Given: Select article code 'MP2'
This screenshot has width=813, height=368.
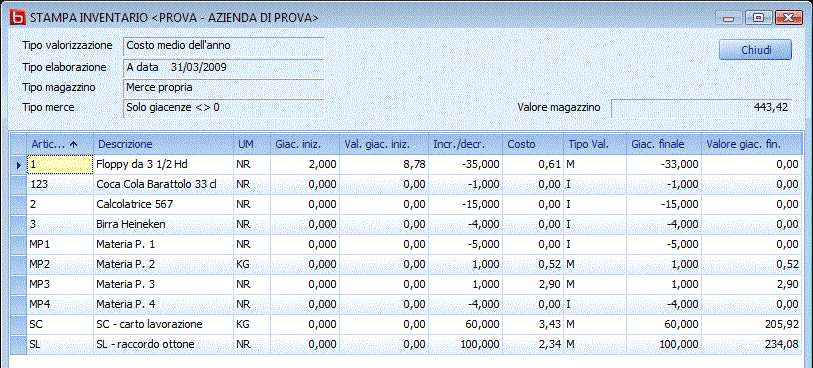Looking at the screenshot, I should 60,264.
